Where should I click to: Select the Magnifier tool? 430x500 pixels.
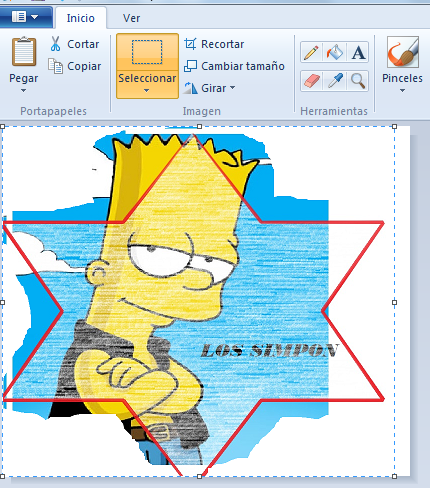coord(358,81)
